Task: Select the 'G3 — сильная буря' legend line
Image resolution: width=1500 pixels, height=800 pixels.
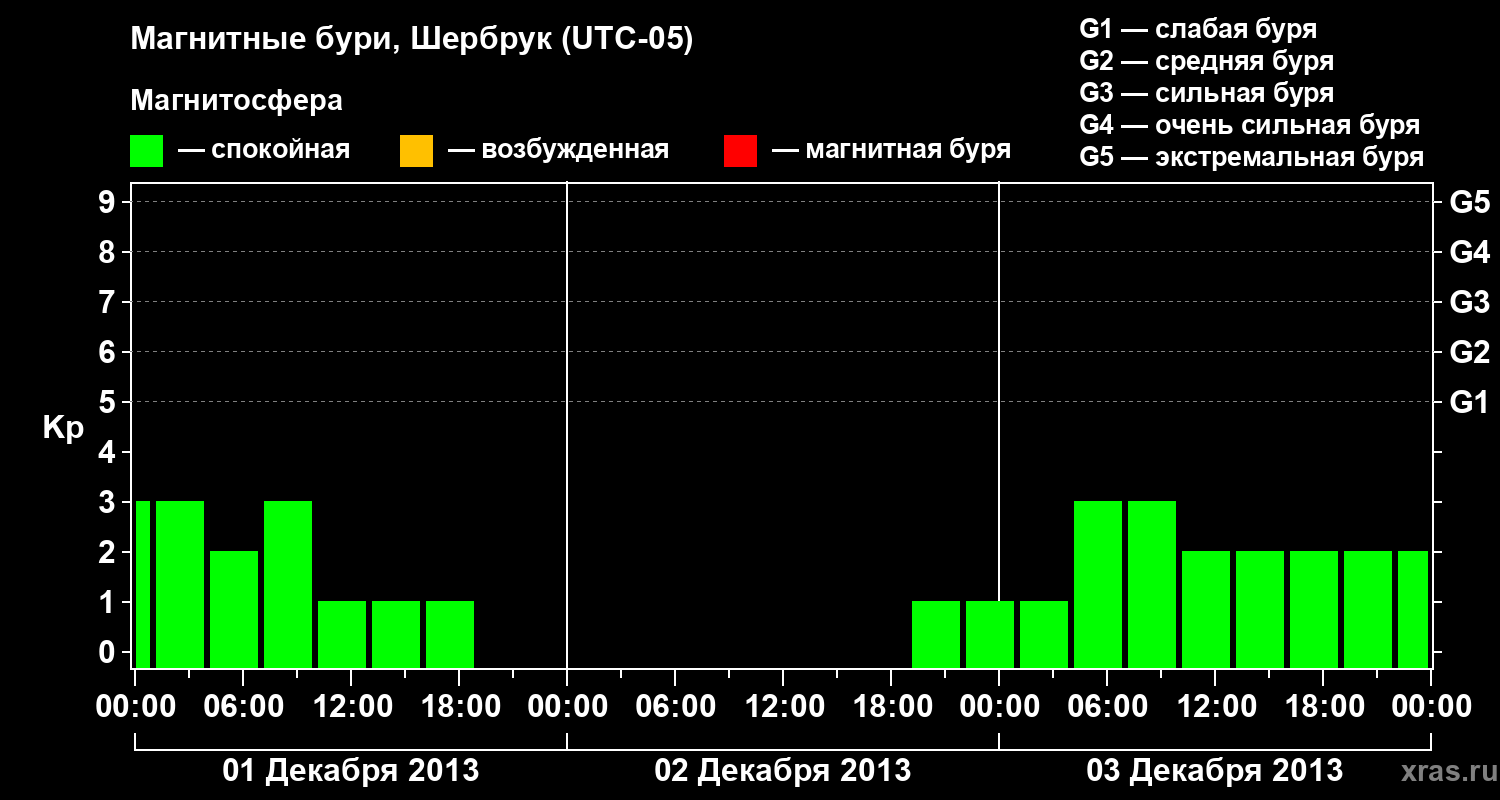Action: pyautogui.click(x=1206, y=93)
